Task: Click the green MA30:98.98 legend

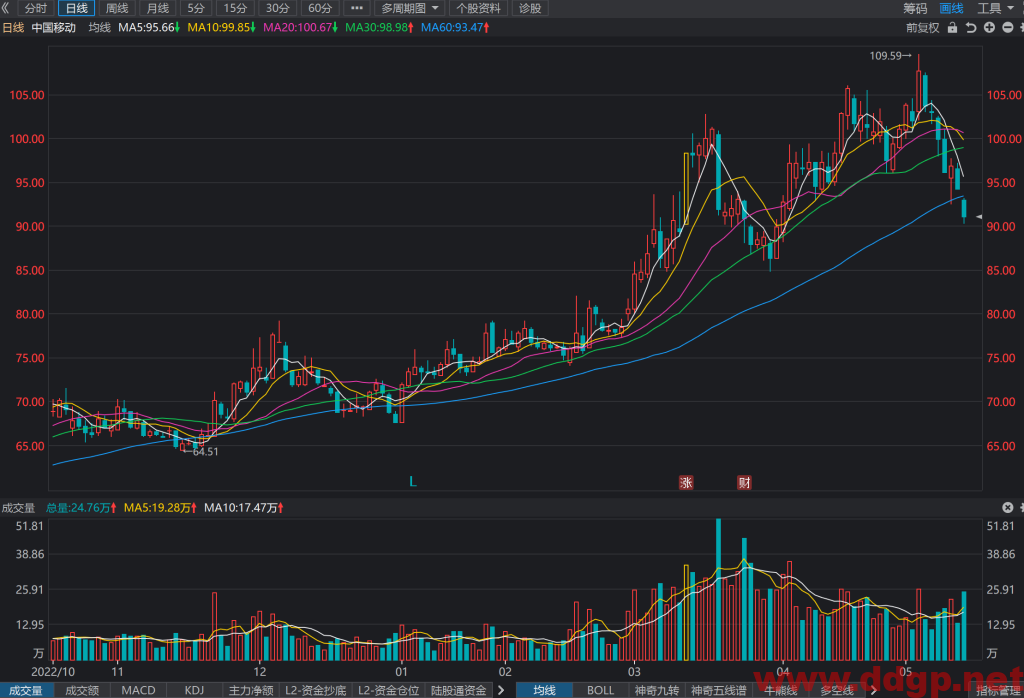Action: click(379, 27)
